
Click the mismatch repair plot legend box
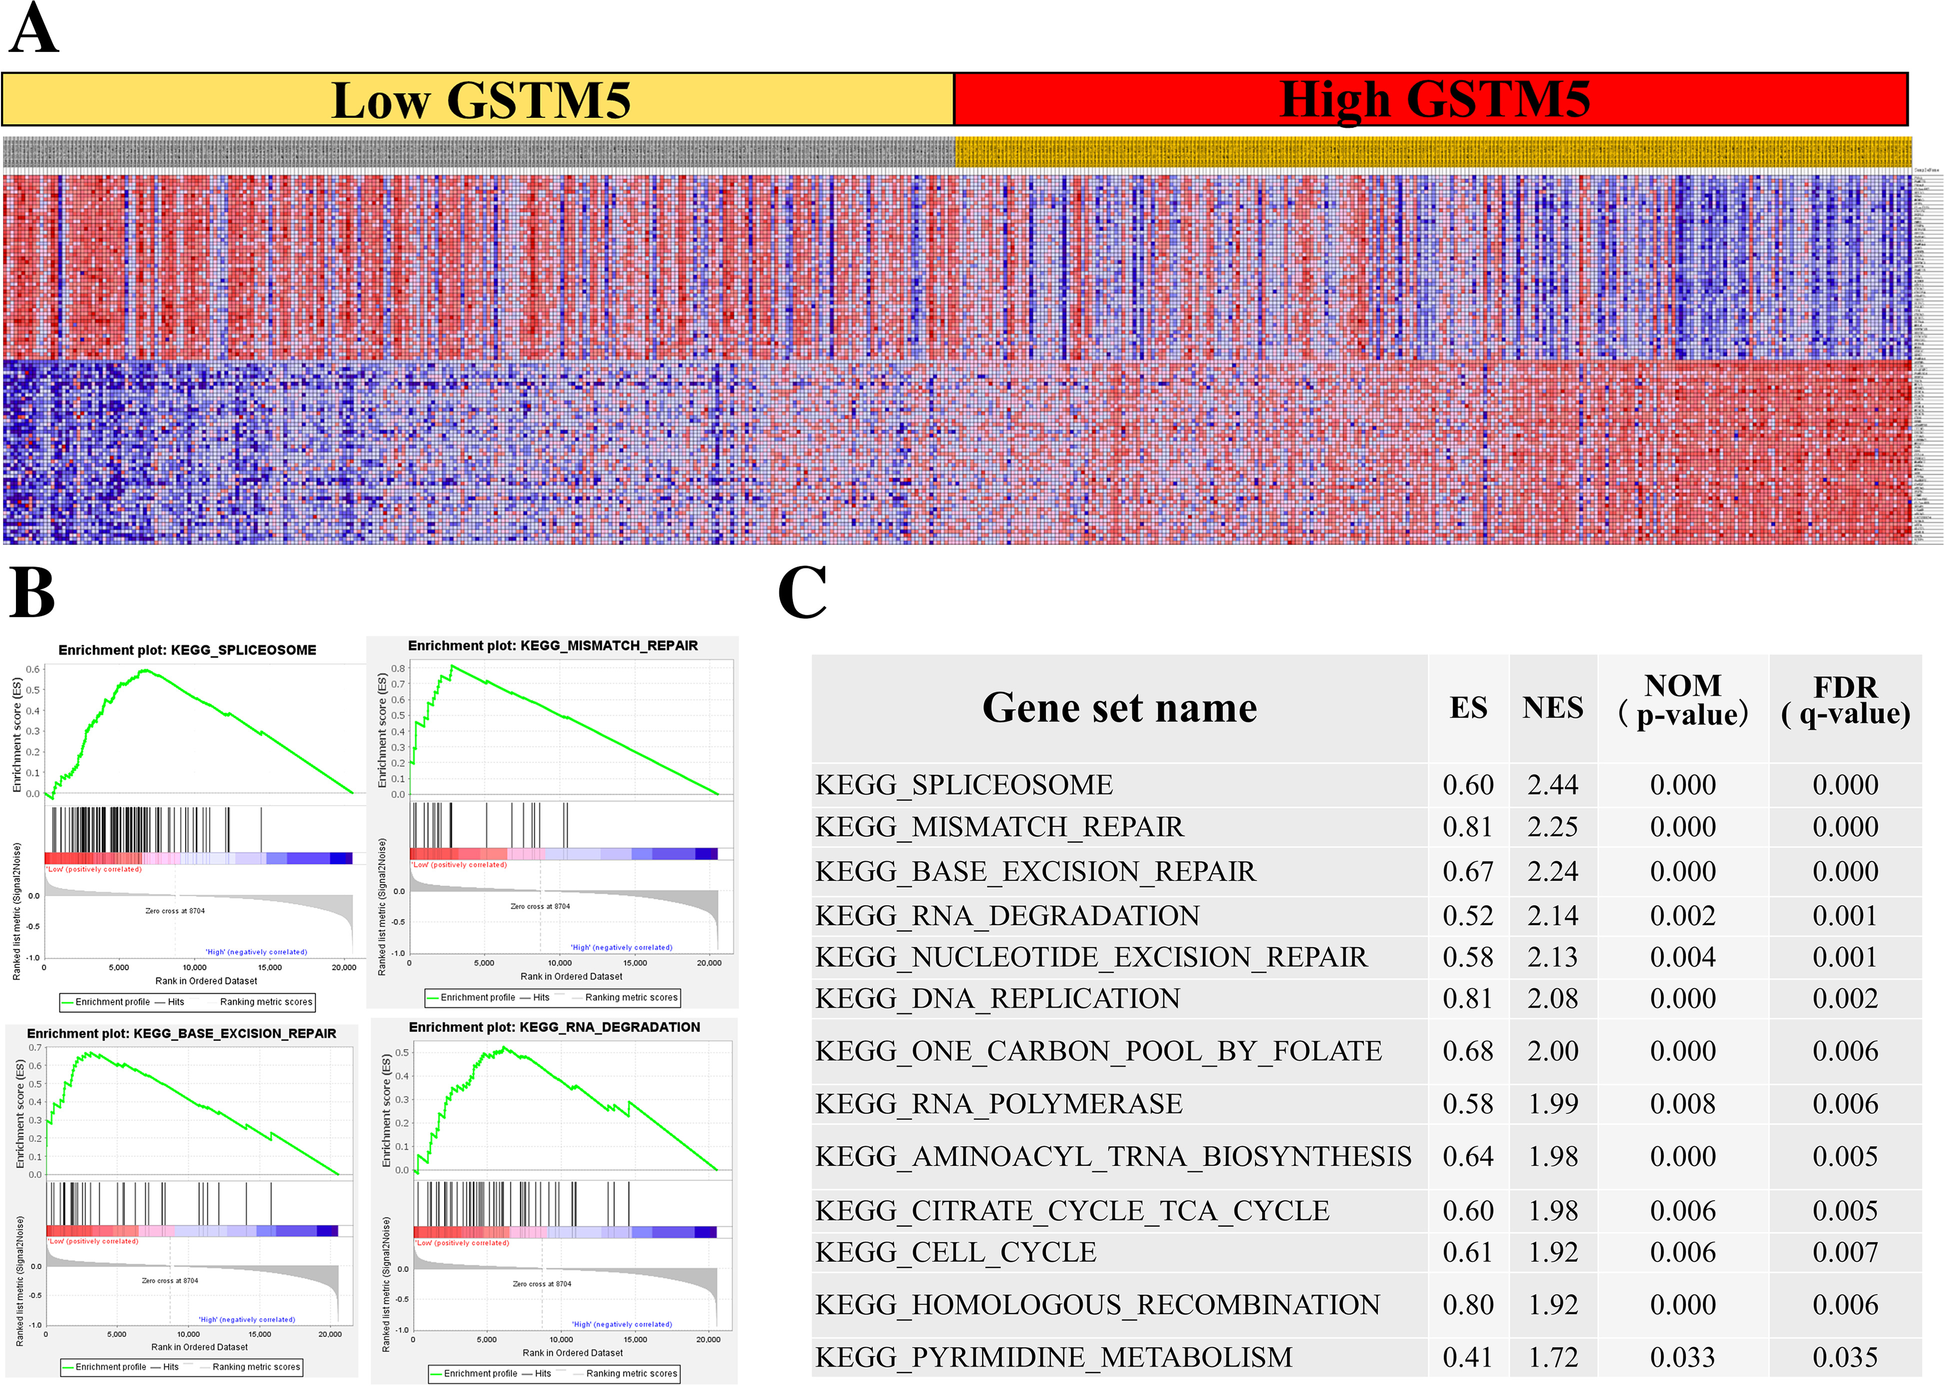tap(553, 997)
